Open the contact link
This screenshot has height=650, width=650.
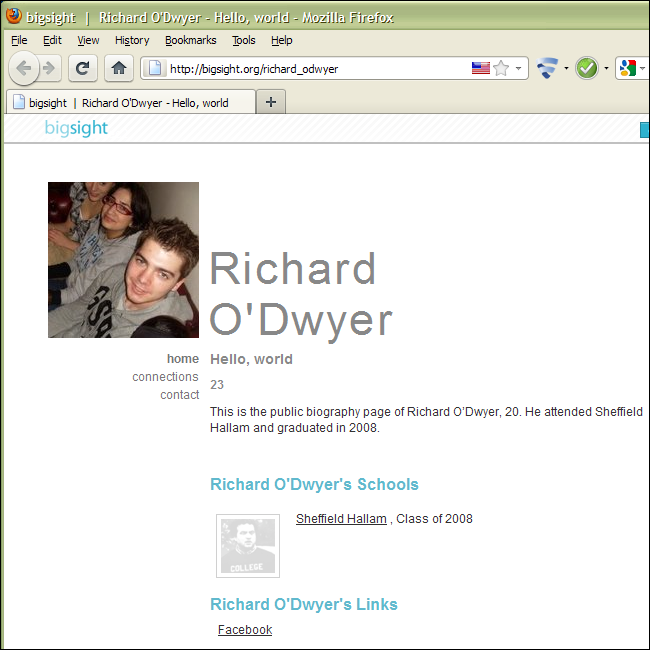pos(179,395)
